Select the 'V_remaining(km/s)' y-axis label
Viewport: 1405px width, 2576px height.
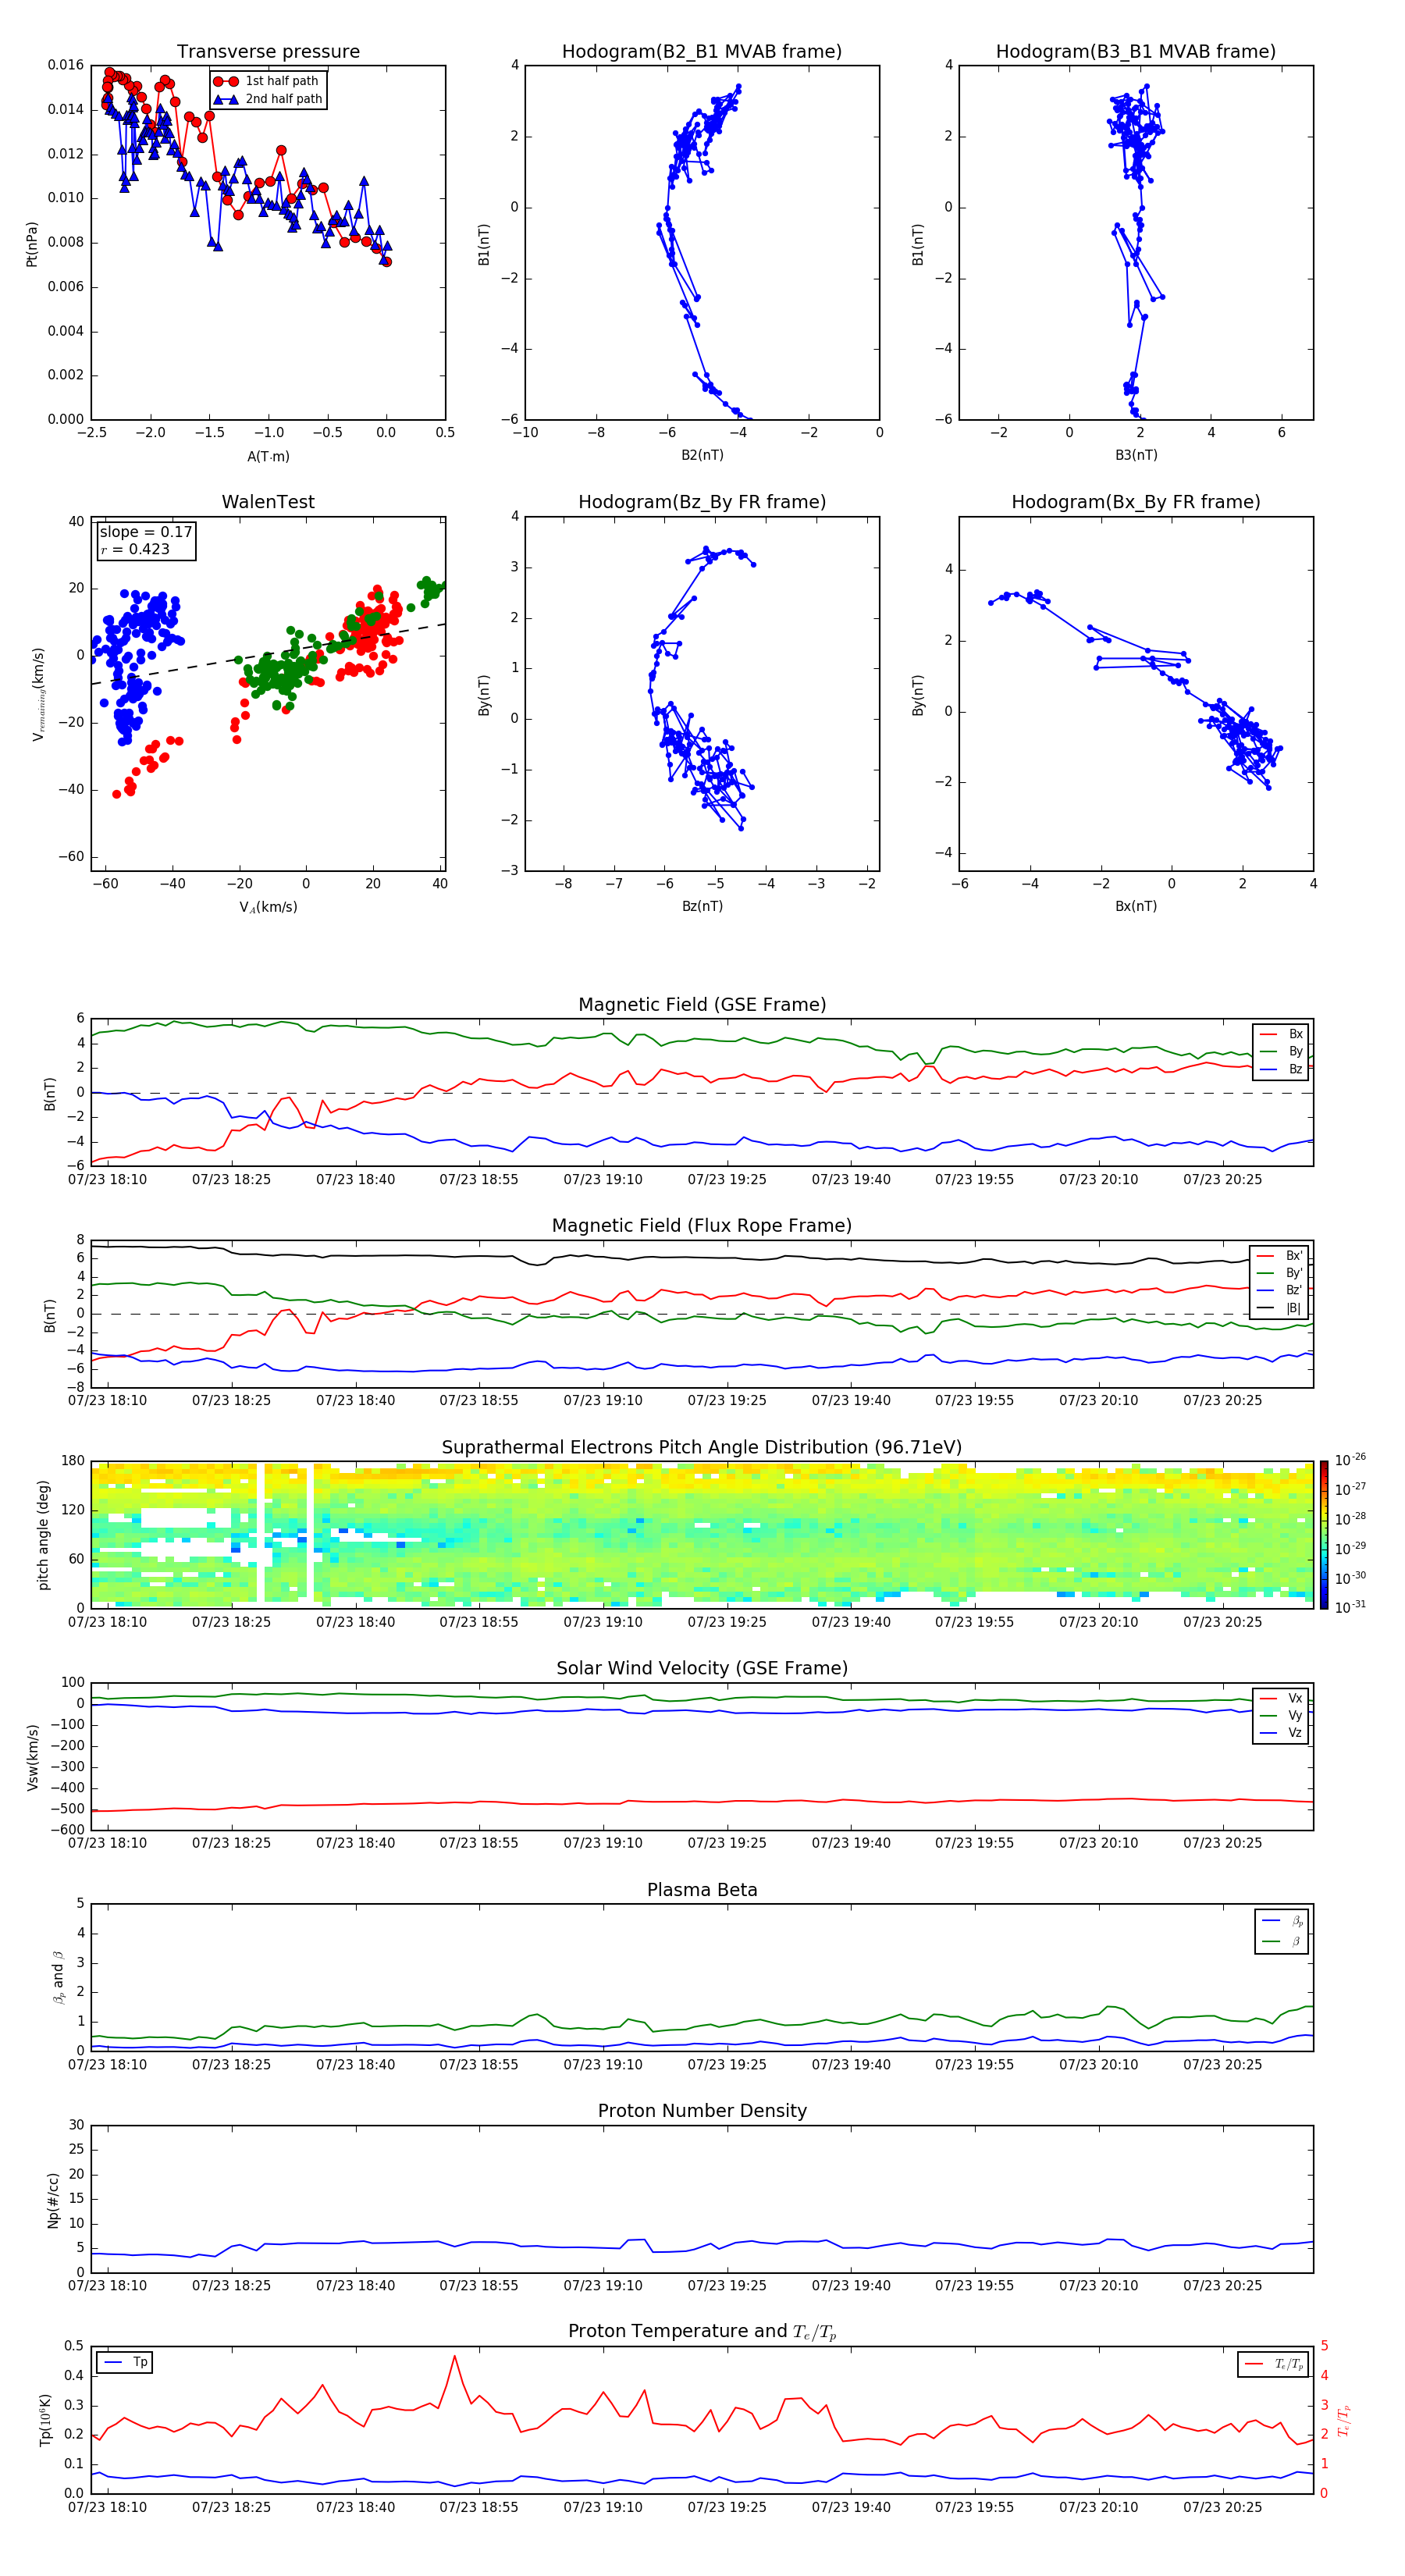pos(38,694)
